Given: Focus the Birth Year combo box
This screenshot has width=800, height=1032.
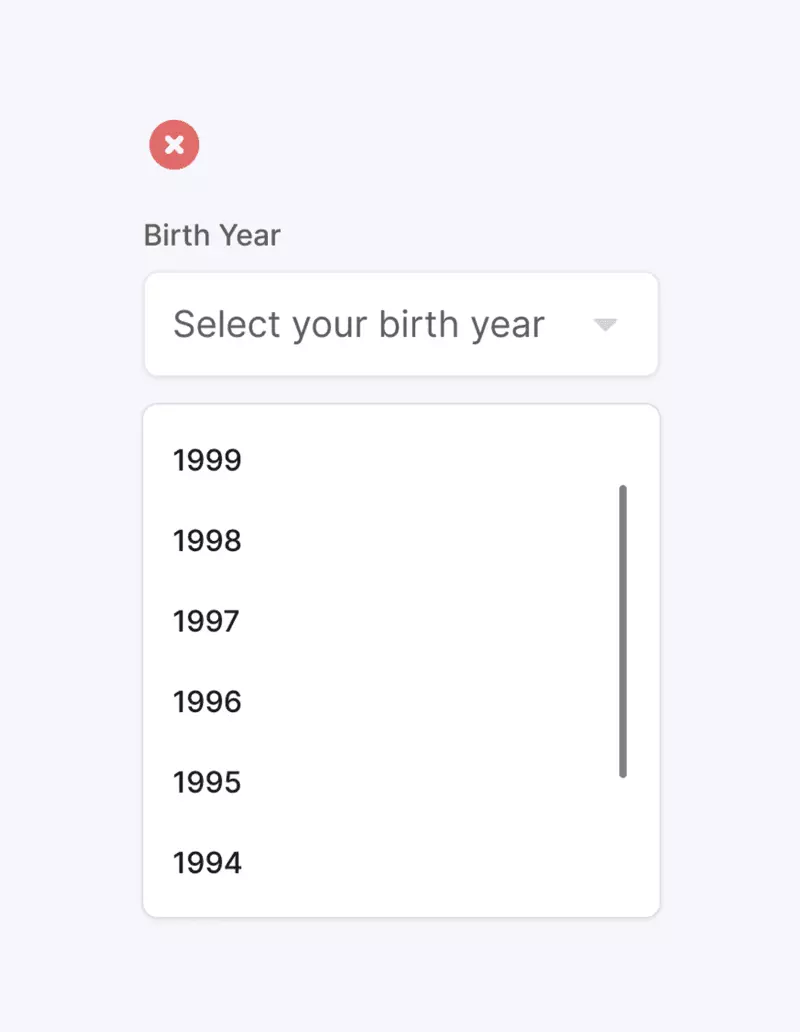Looking at the screenshot, I should coord(401,324).
